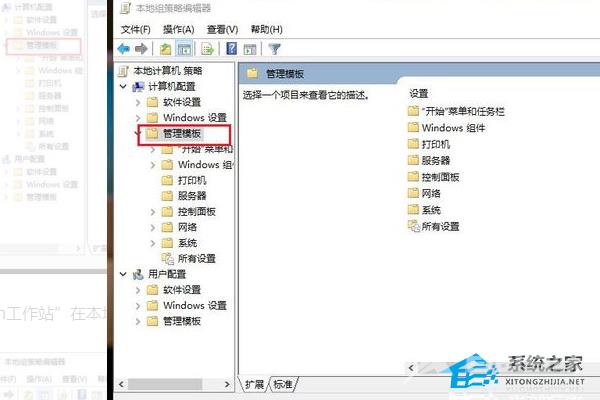The width and height of the screenshot is (600, 400).
Task: Expand 软件设置 under 计算机配置
Action: click(x=138, y=102)
